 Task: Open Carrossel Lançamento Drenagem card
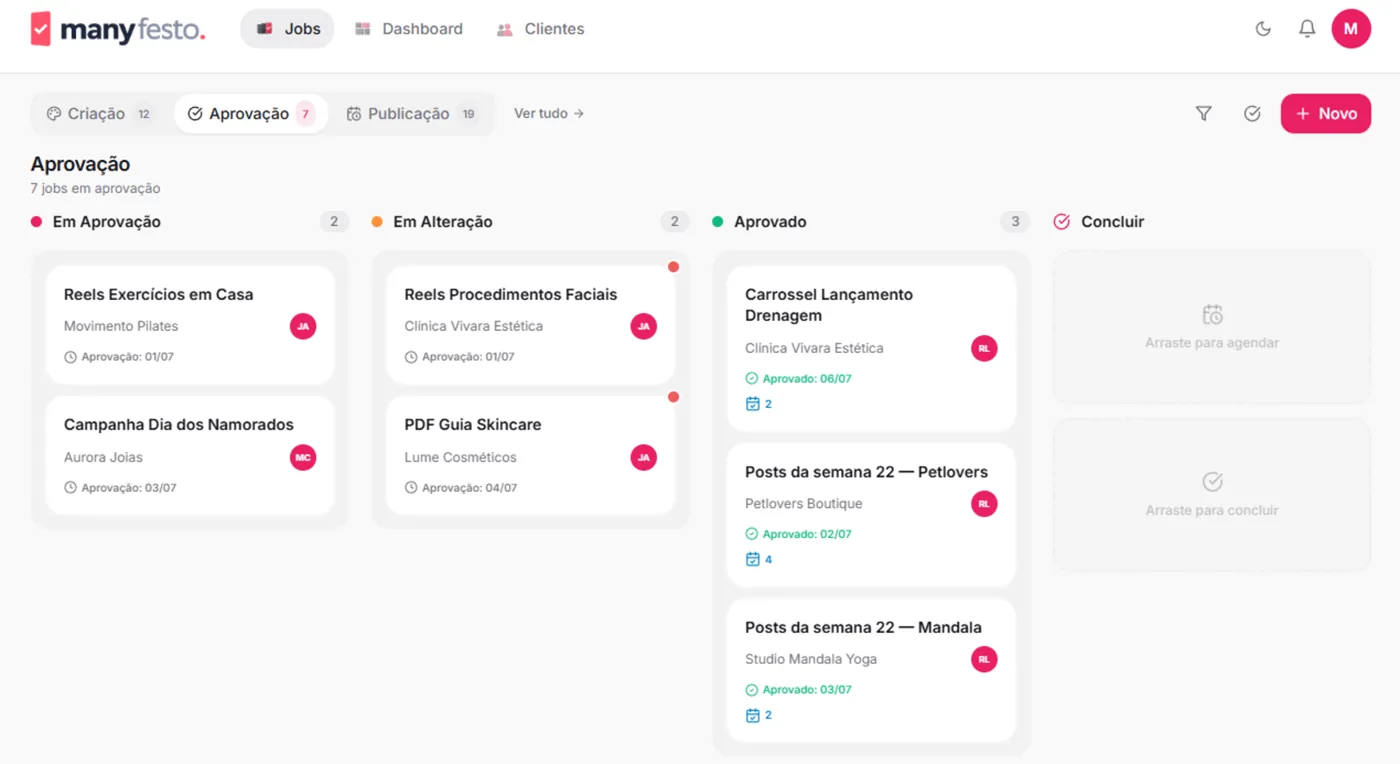point(871,348)
